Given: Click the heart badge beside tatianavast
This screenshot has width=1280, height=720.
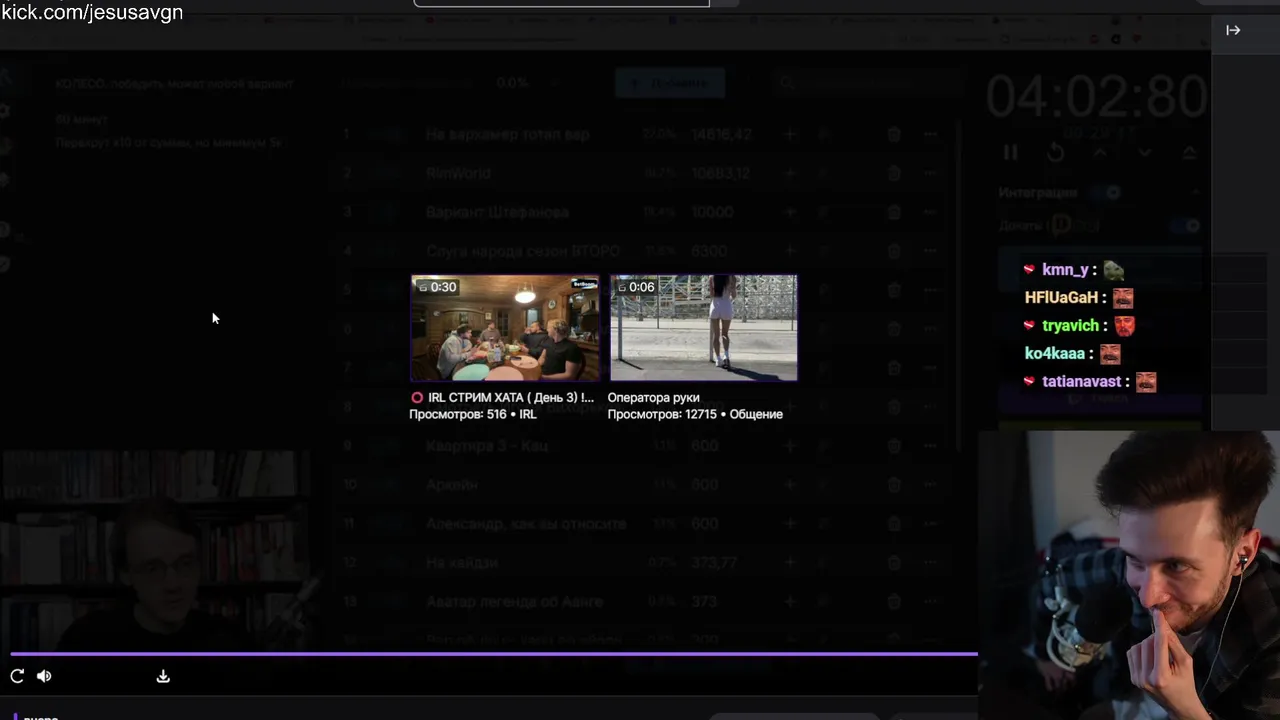Looking at the screenshot, I should point(1029,381).
